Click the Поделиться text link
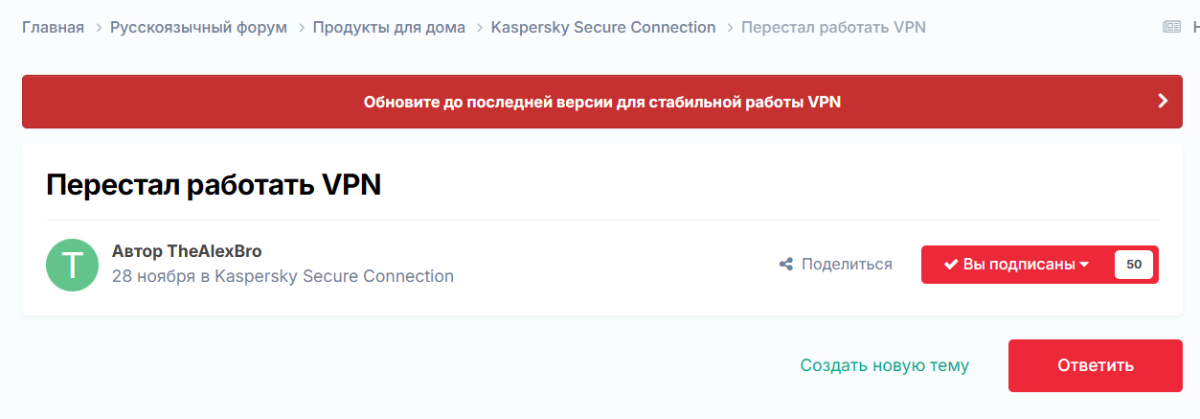This screenshot has width=1200, height=419. tap(846, 265)
